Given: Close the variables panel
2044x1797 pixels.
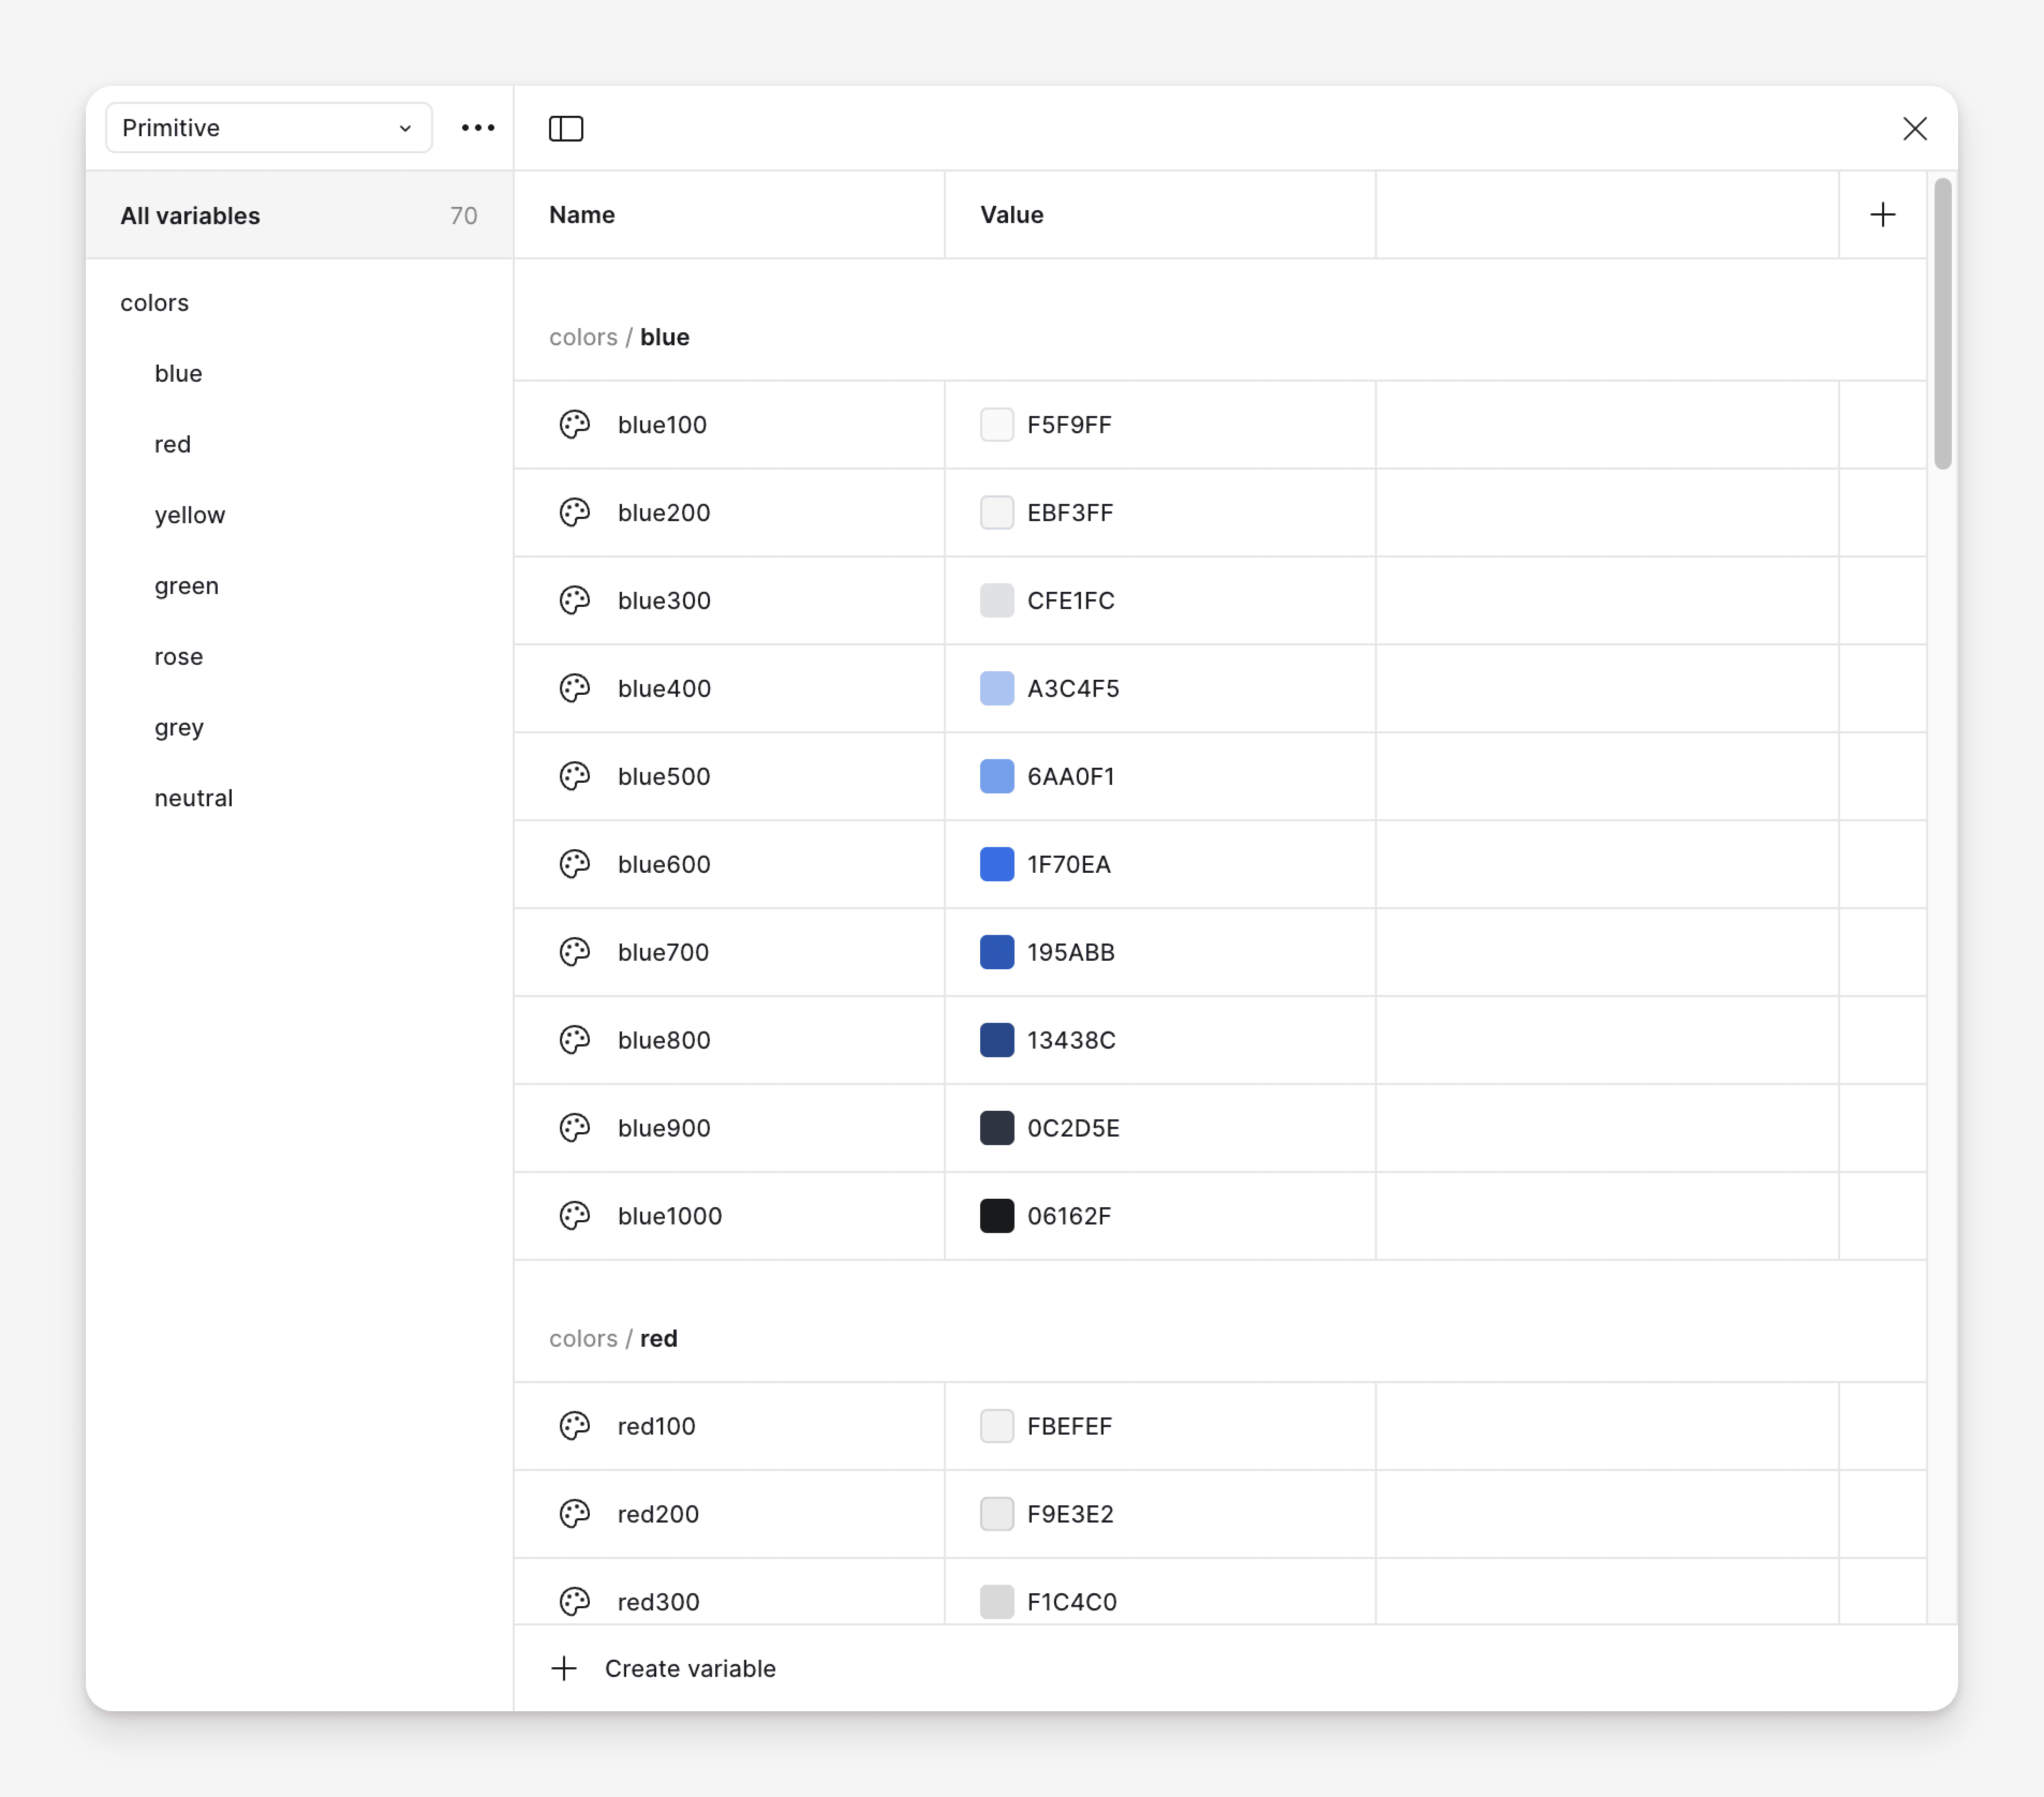Looking at the screenshot, I should (x=1914, y=128).
